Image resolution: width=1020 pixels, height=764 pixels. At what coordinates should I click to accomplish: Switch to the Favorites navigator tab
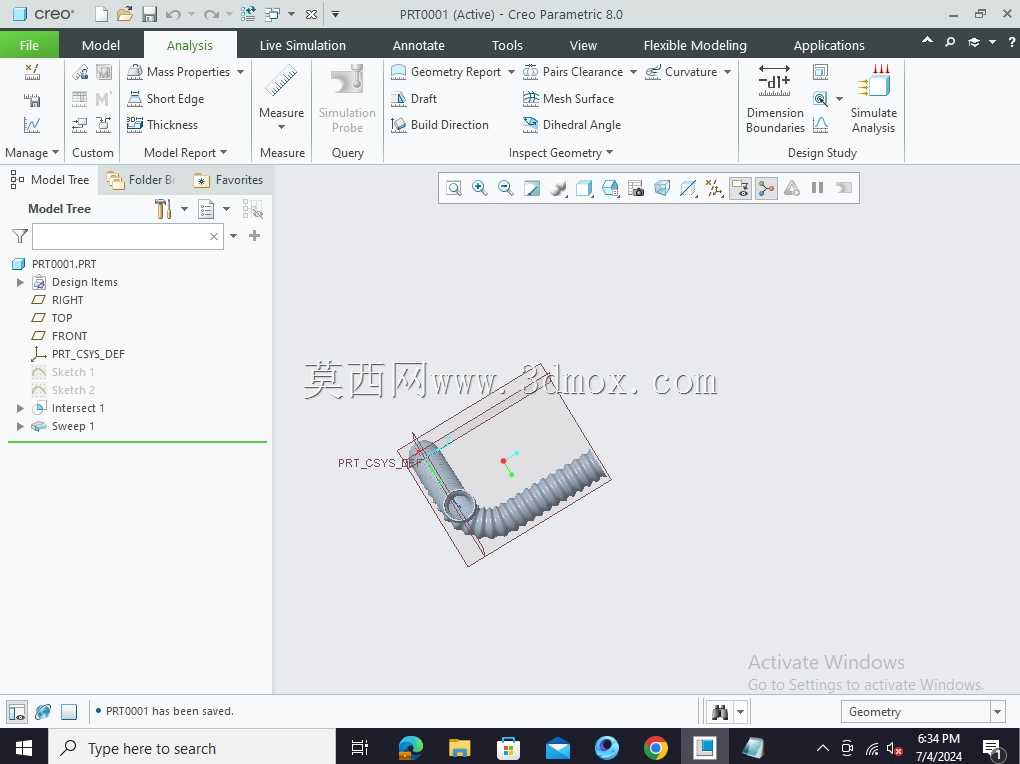pyautogui.click(x=229, y=180)
